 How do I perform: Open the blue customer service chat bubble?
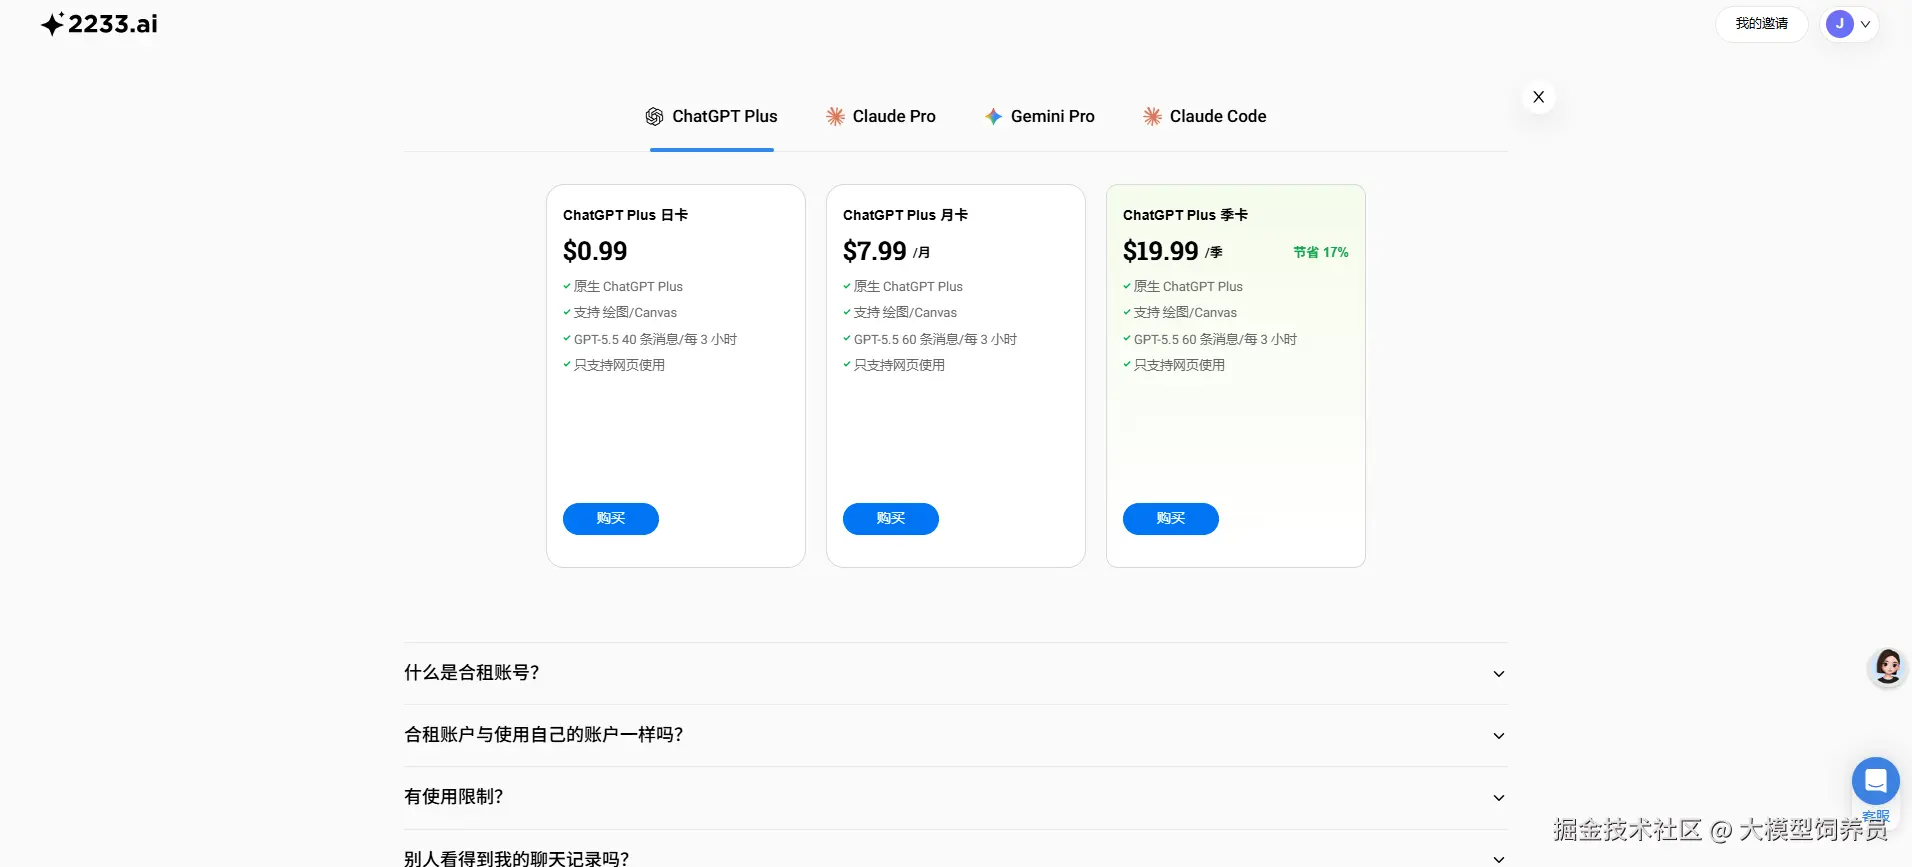click(1876, 781)
